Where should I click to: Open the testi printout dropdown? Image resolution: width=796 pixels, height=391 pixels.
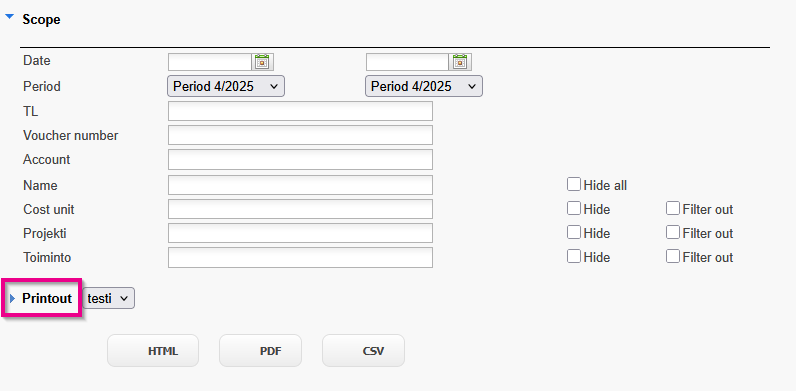pos(109,299)
